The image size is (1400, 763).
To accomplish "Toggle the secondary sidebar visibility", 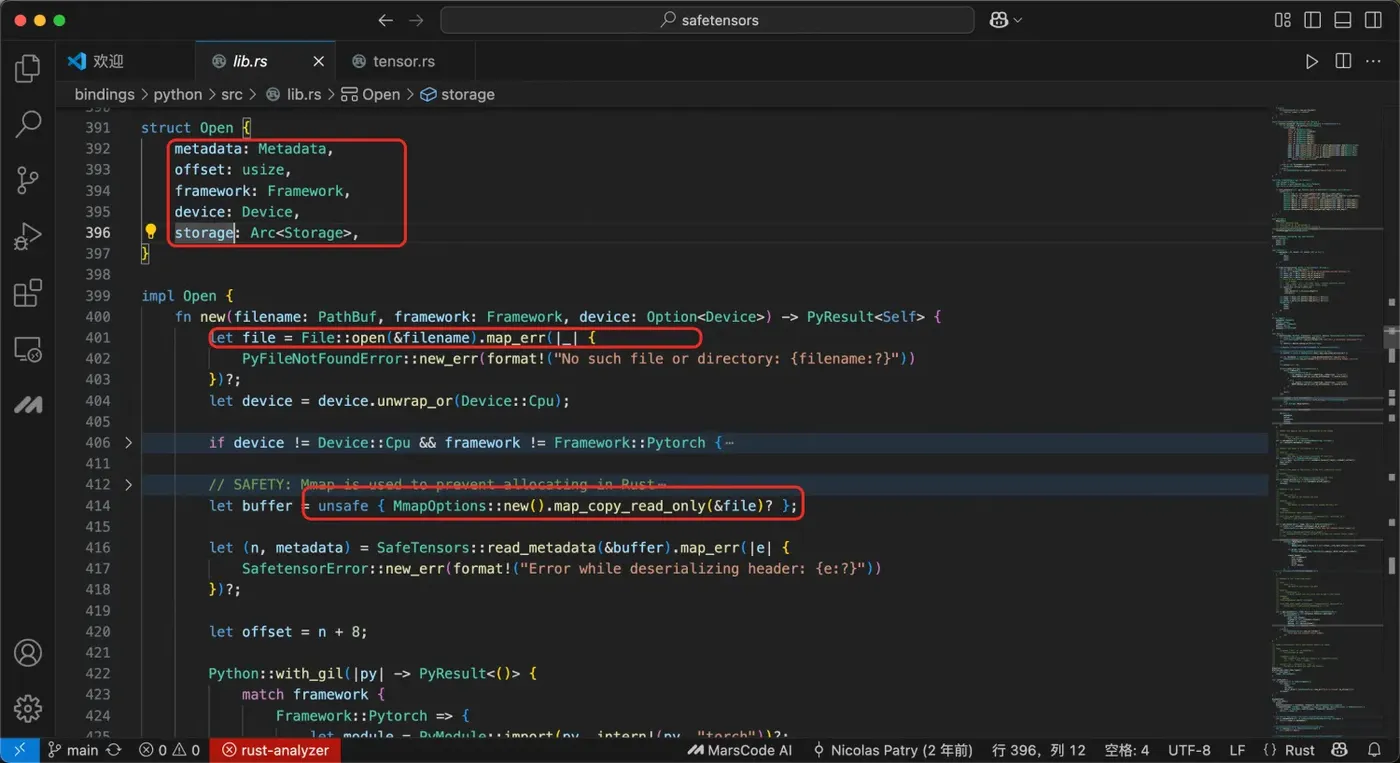I will pos(1373,20).
